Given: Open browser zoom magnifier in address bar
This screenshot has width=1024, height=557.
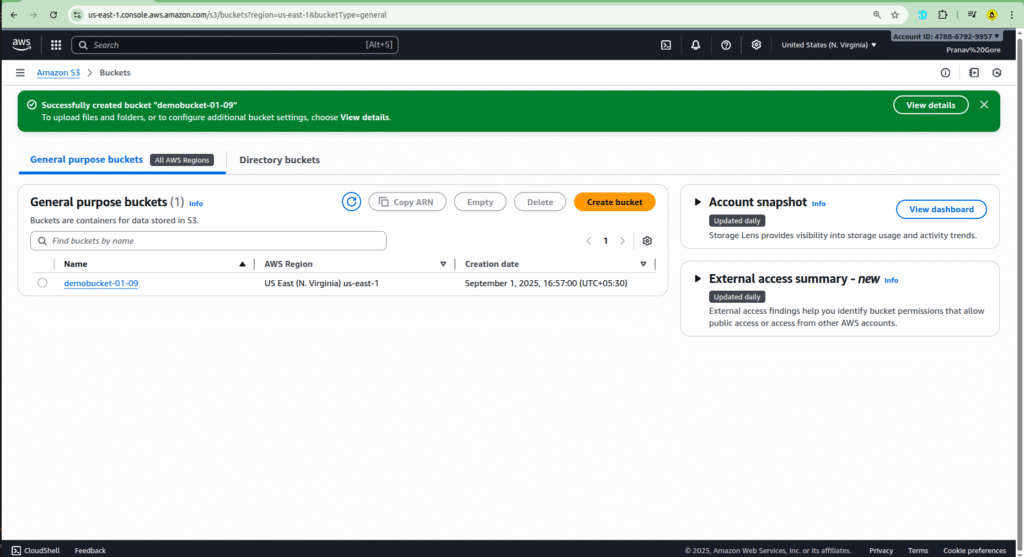Looking at the screenshot, I should [x=876, y=14].
